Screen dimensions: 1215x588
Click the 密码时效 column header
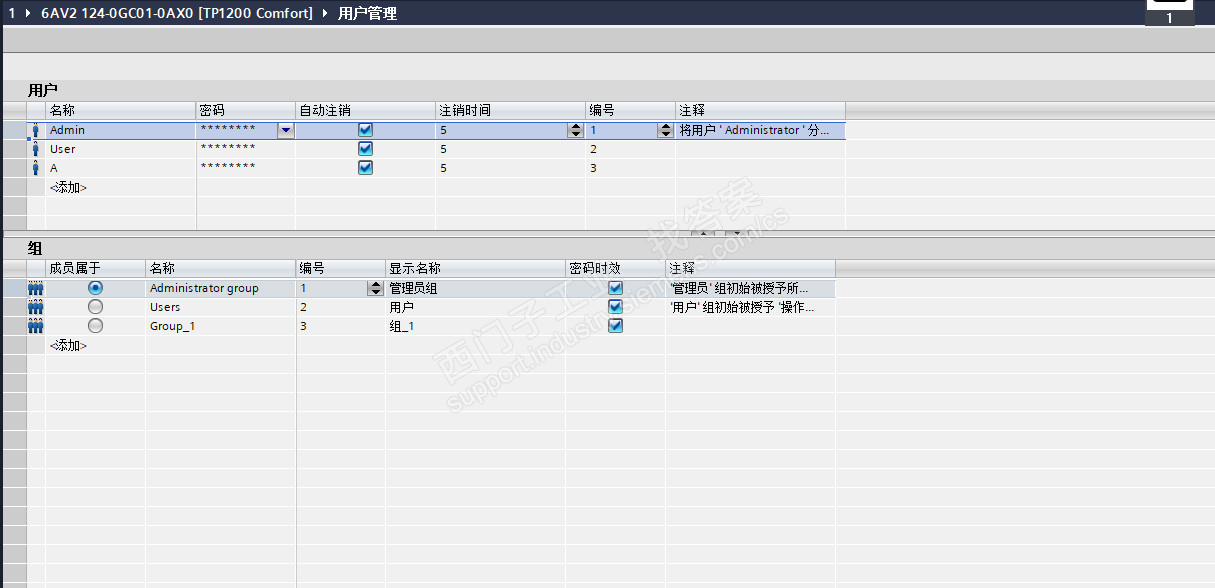(615, 268)
